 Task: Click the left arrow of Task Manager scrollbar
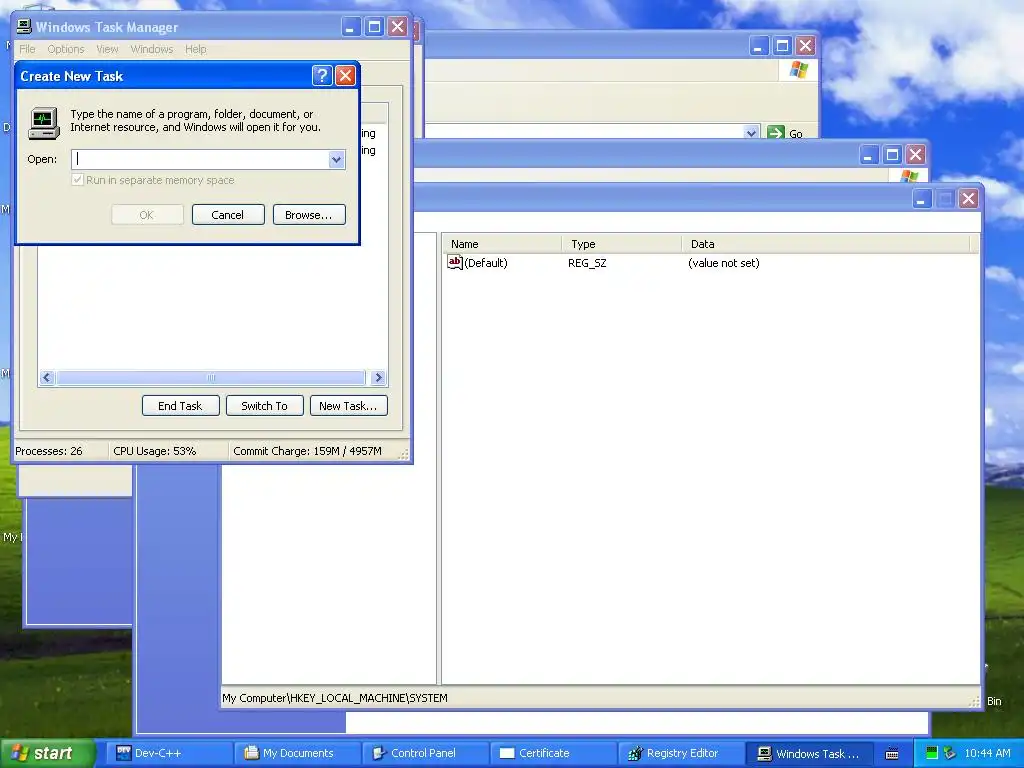(x=47, y=377)
